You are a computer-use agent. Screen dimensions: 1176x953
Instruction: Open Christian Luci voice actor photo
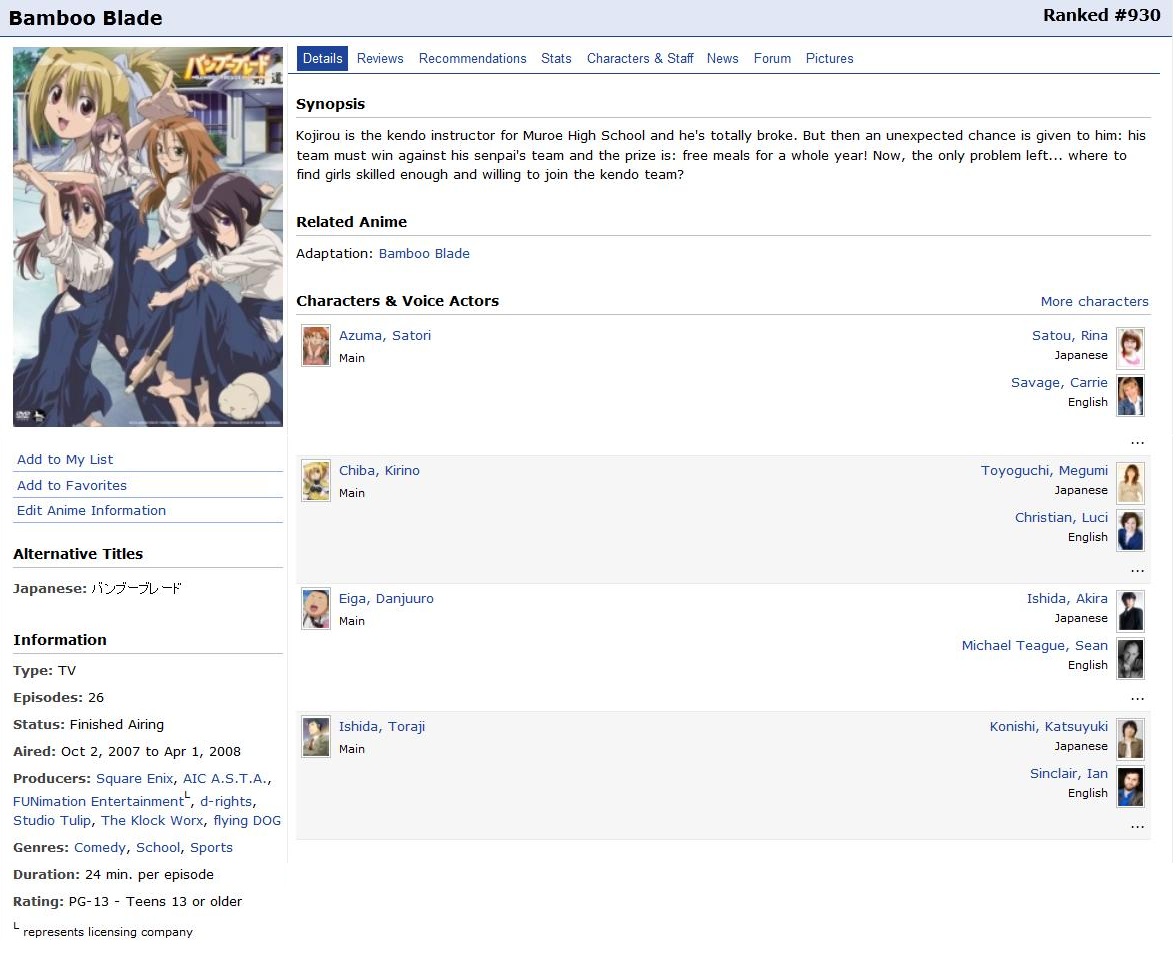(x=1130, y=530)
